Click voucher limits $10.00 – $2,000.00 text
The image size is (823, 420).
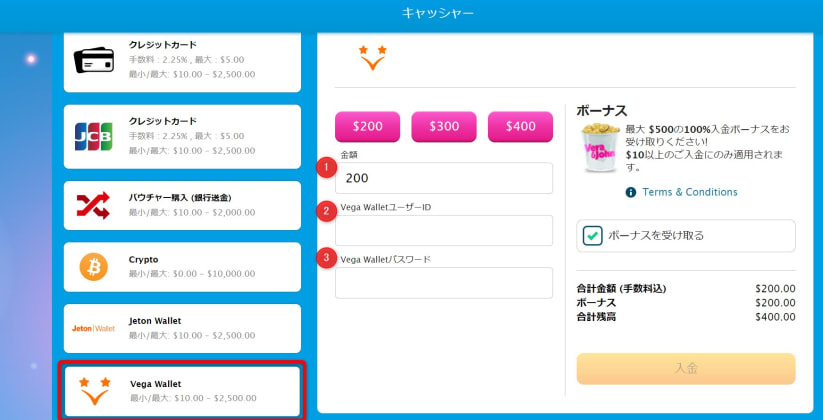point(192,213)
